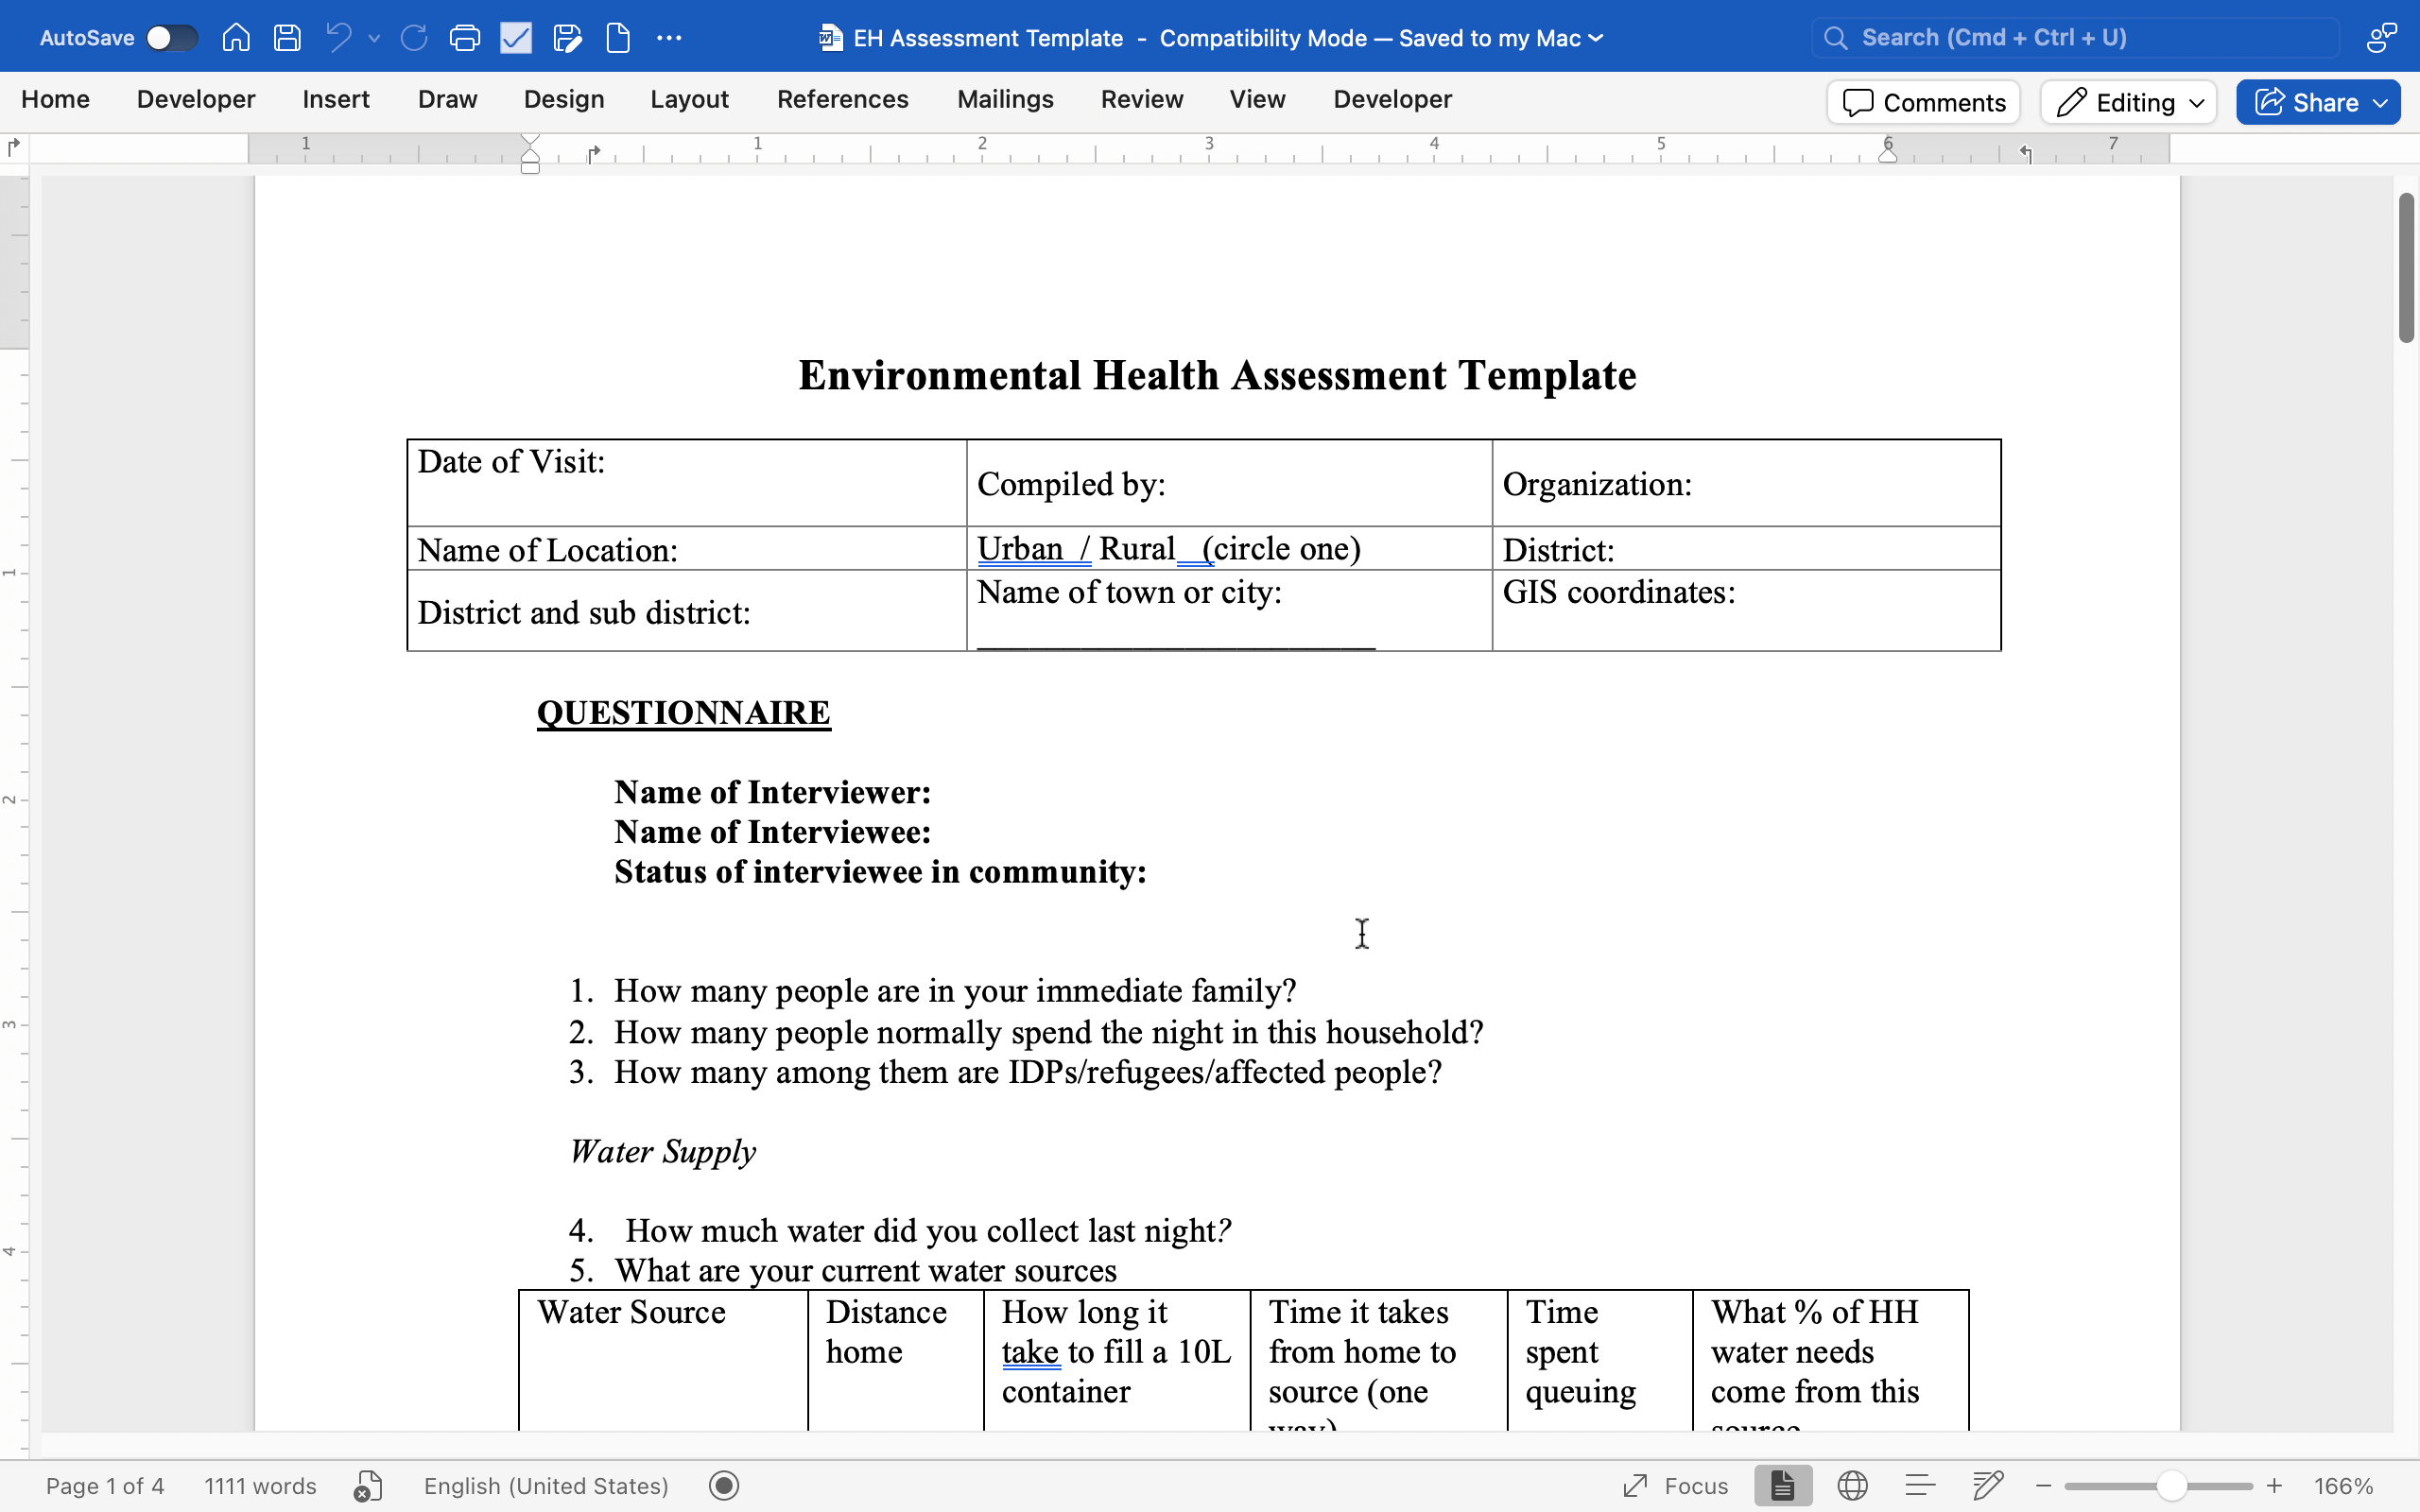This screenshot has height=1512, width=2420.
Task: Toggle macro recording status bar button
Action: [x=724, y=1486]
